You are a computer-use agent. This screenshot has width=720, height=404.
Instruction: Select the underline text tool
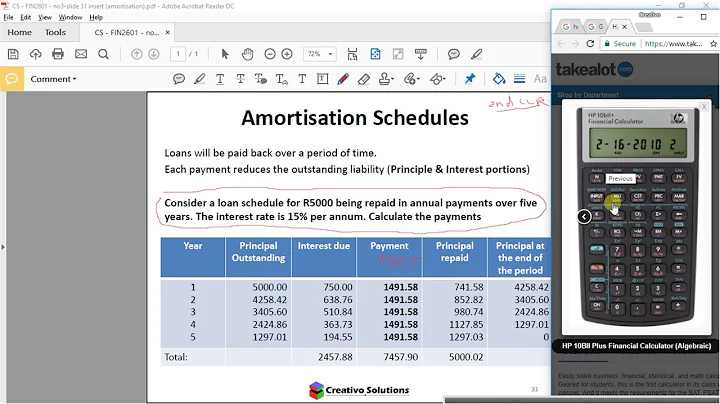[220, 79]
